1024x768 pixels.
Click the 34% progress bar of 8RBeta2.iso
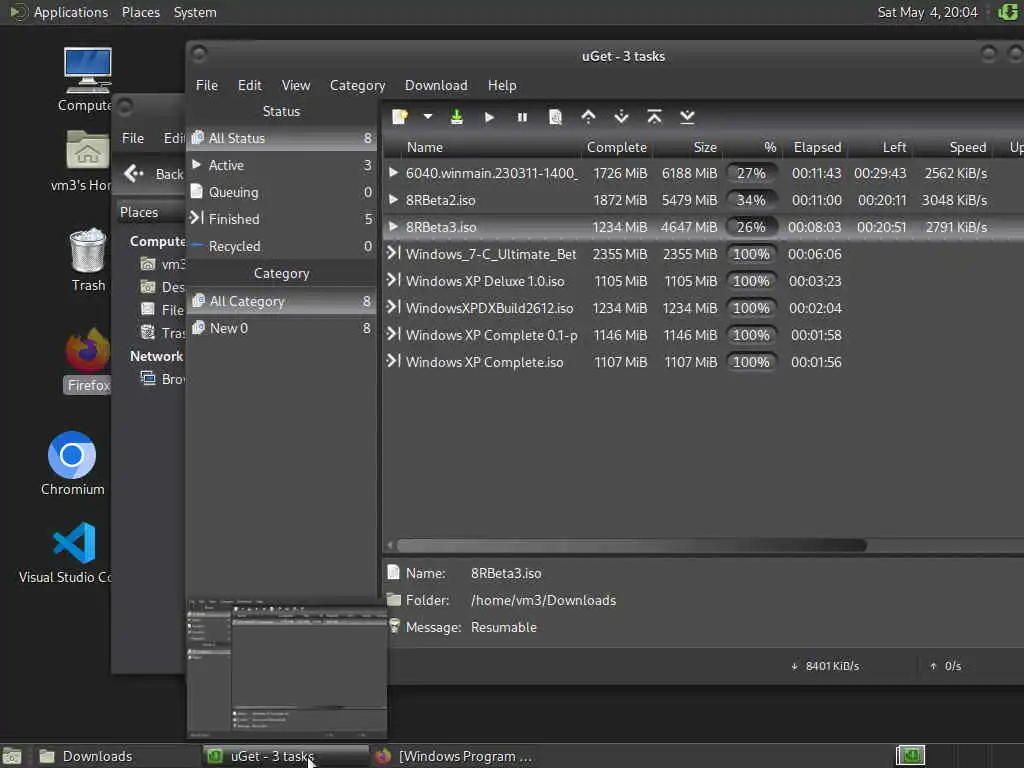(x=752, y=200)
